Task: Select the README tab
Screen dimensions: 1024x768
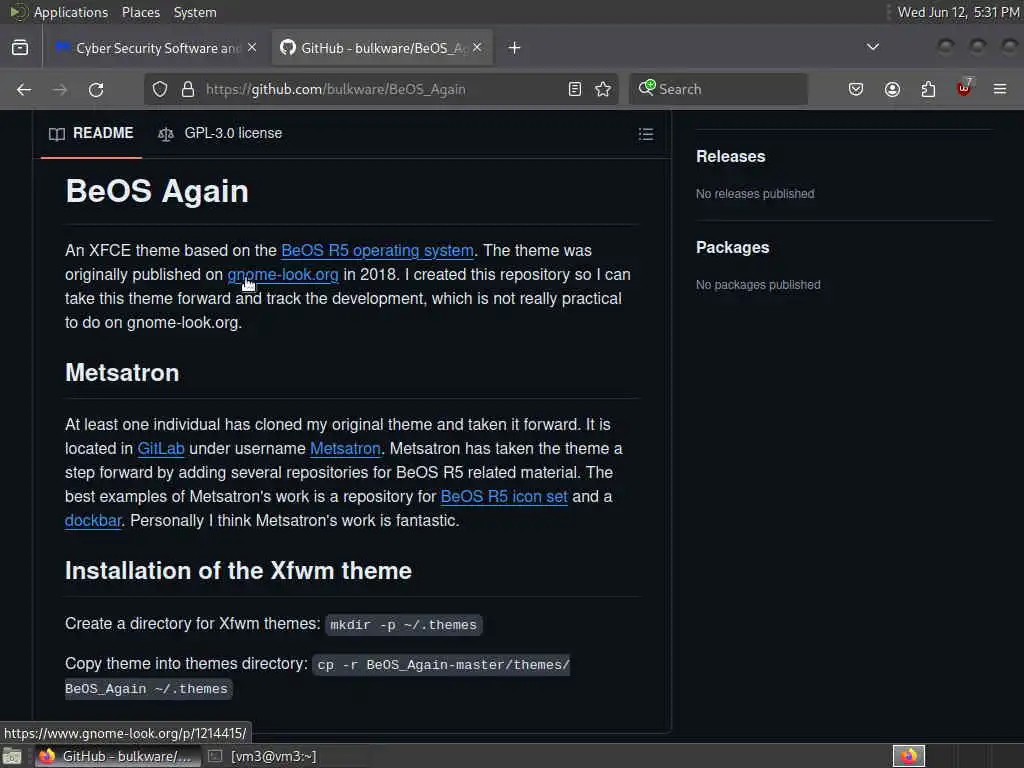Action: [x=91, y=133]
